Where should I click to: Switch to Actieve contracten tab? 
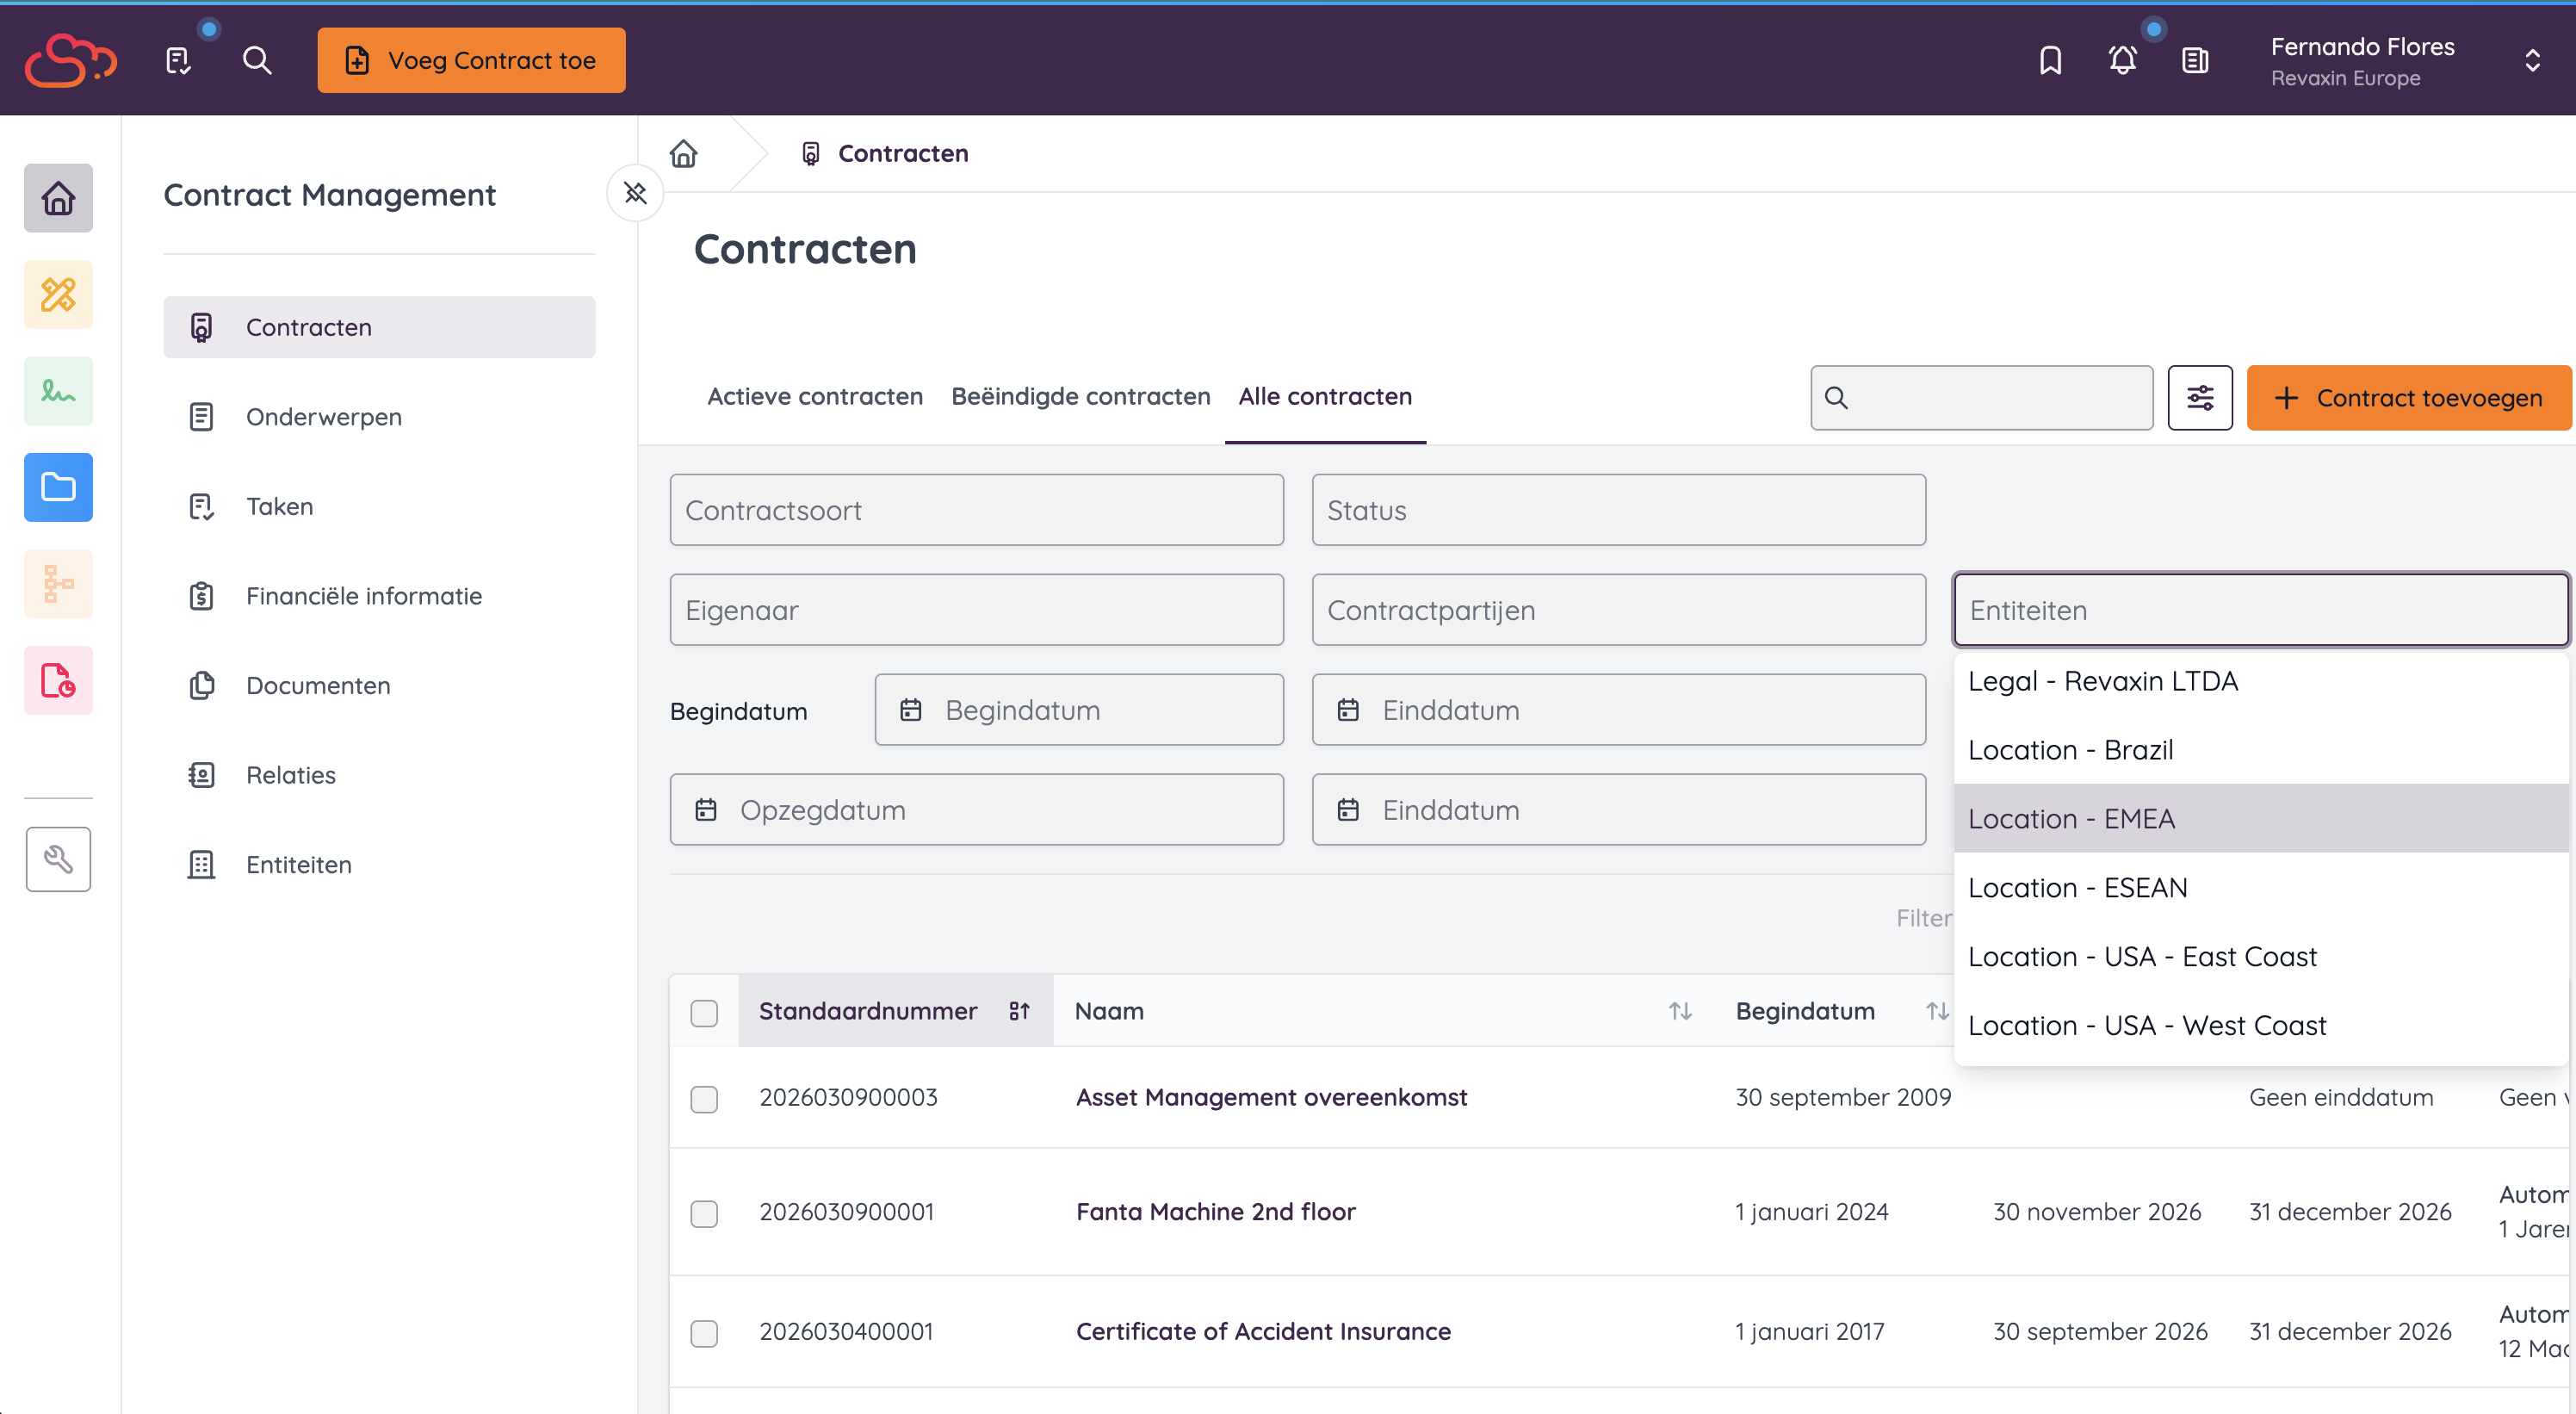pyautogui.click(x=814, y=396)
